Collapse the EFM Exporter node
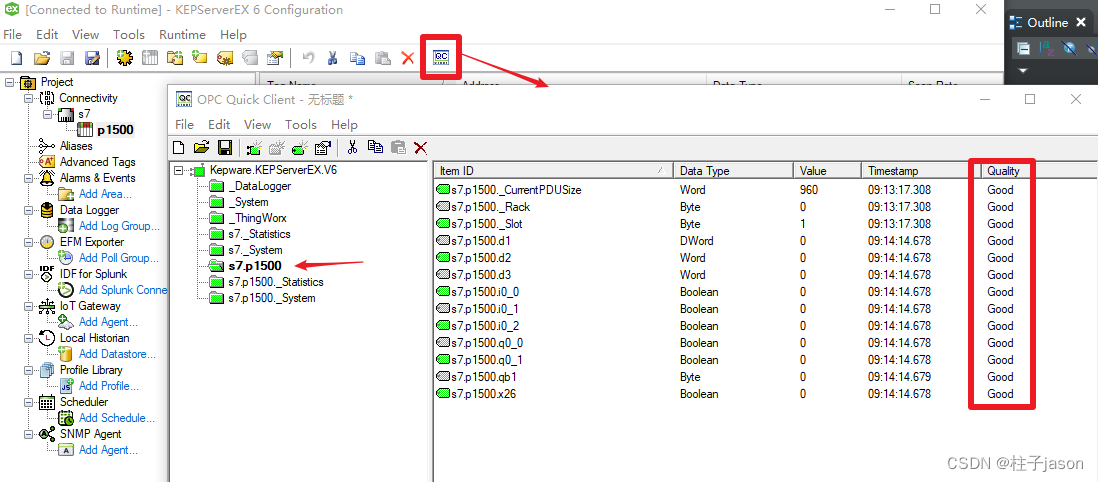Viewport: 1098px width, 482px height. (x=28, y=242)
